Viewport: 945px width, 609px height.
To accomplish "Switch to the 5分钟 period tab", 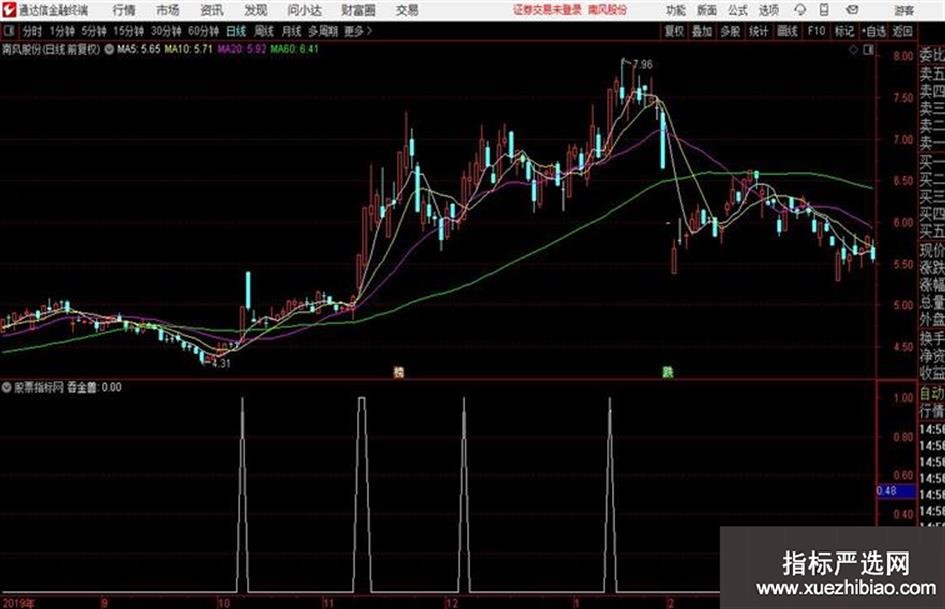I will point(94,31).
